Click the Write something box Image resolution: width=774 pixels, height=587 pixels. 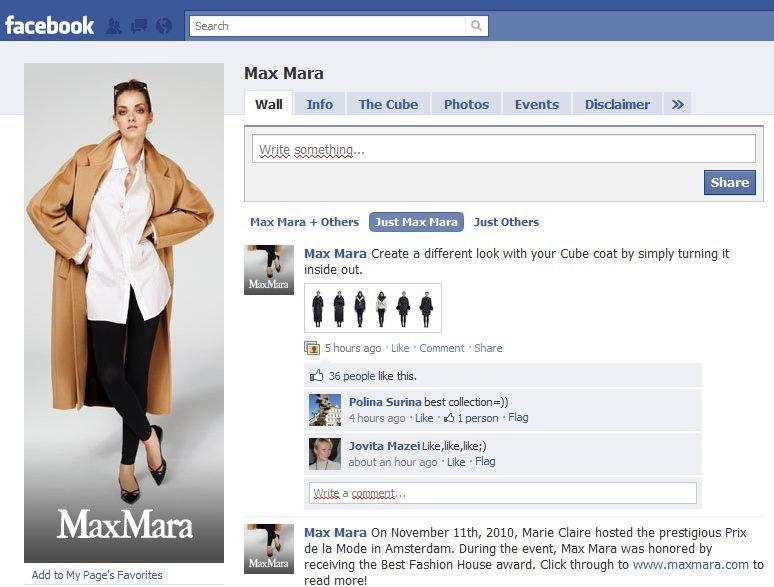coord(503,149)
